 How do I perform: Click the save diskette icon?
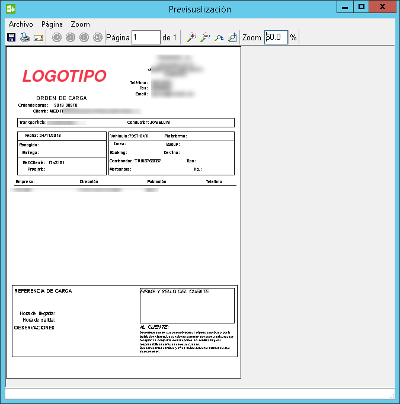pyautogui.click(x=11, y=37)
